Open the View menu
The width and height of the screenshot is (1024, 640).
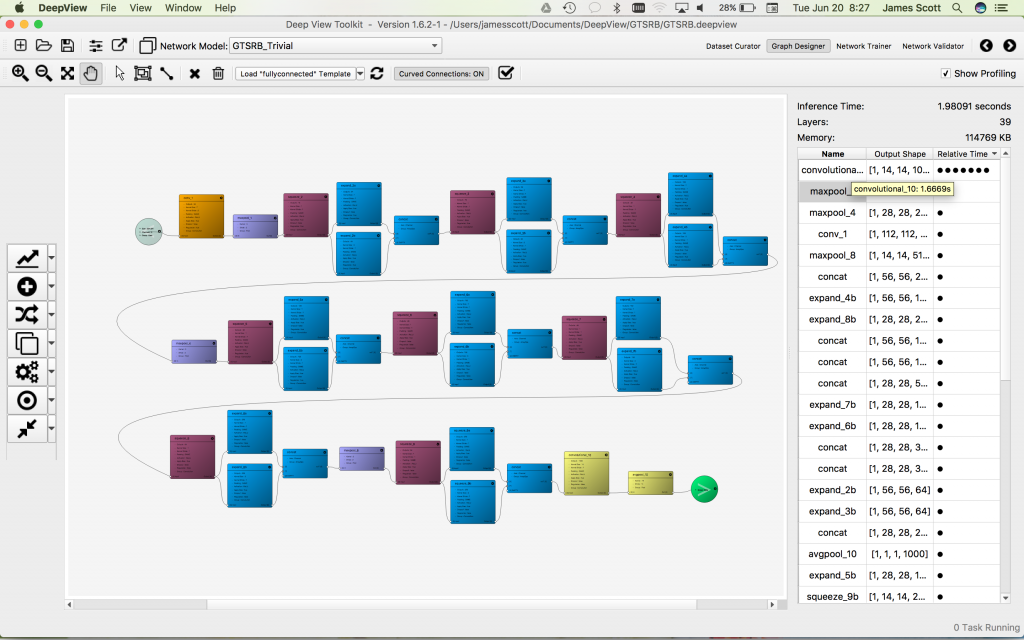tap(139, 8)
